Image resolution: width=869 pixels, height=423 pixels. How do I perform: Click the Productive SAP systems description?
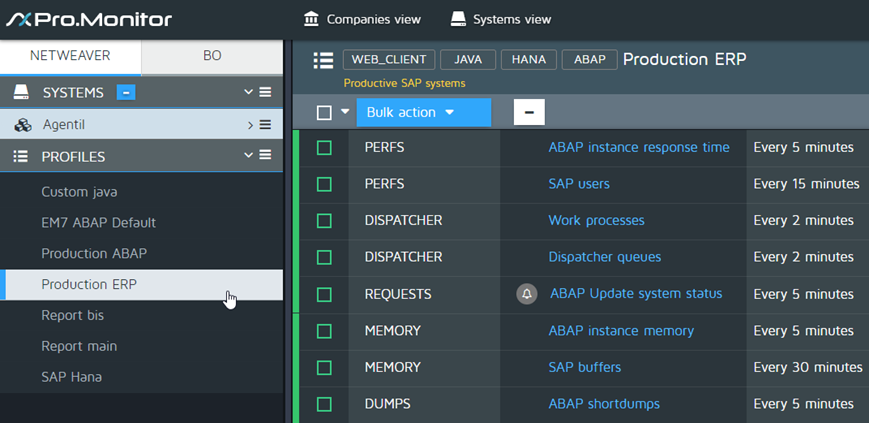click(x=405, y=84)
